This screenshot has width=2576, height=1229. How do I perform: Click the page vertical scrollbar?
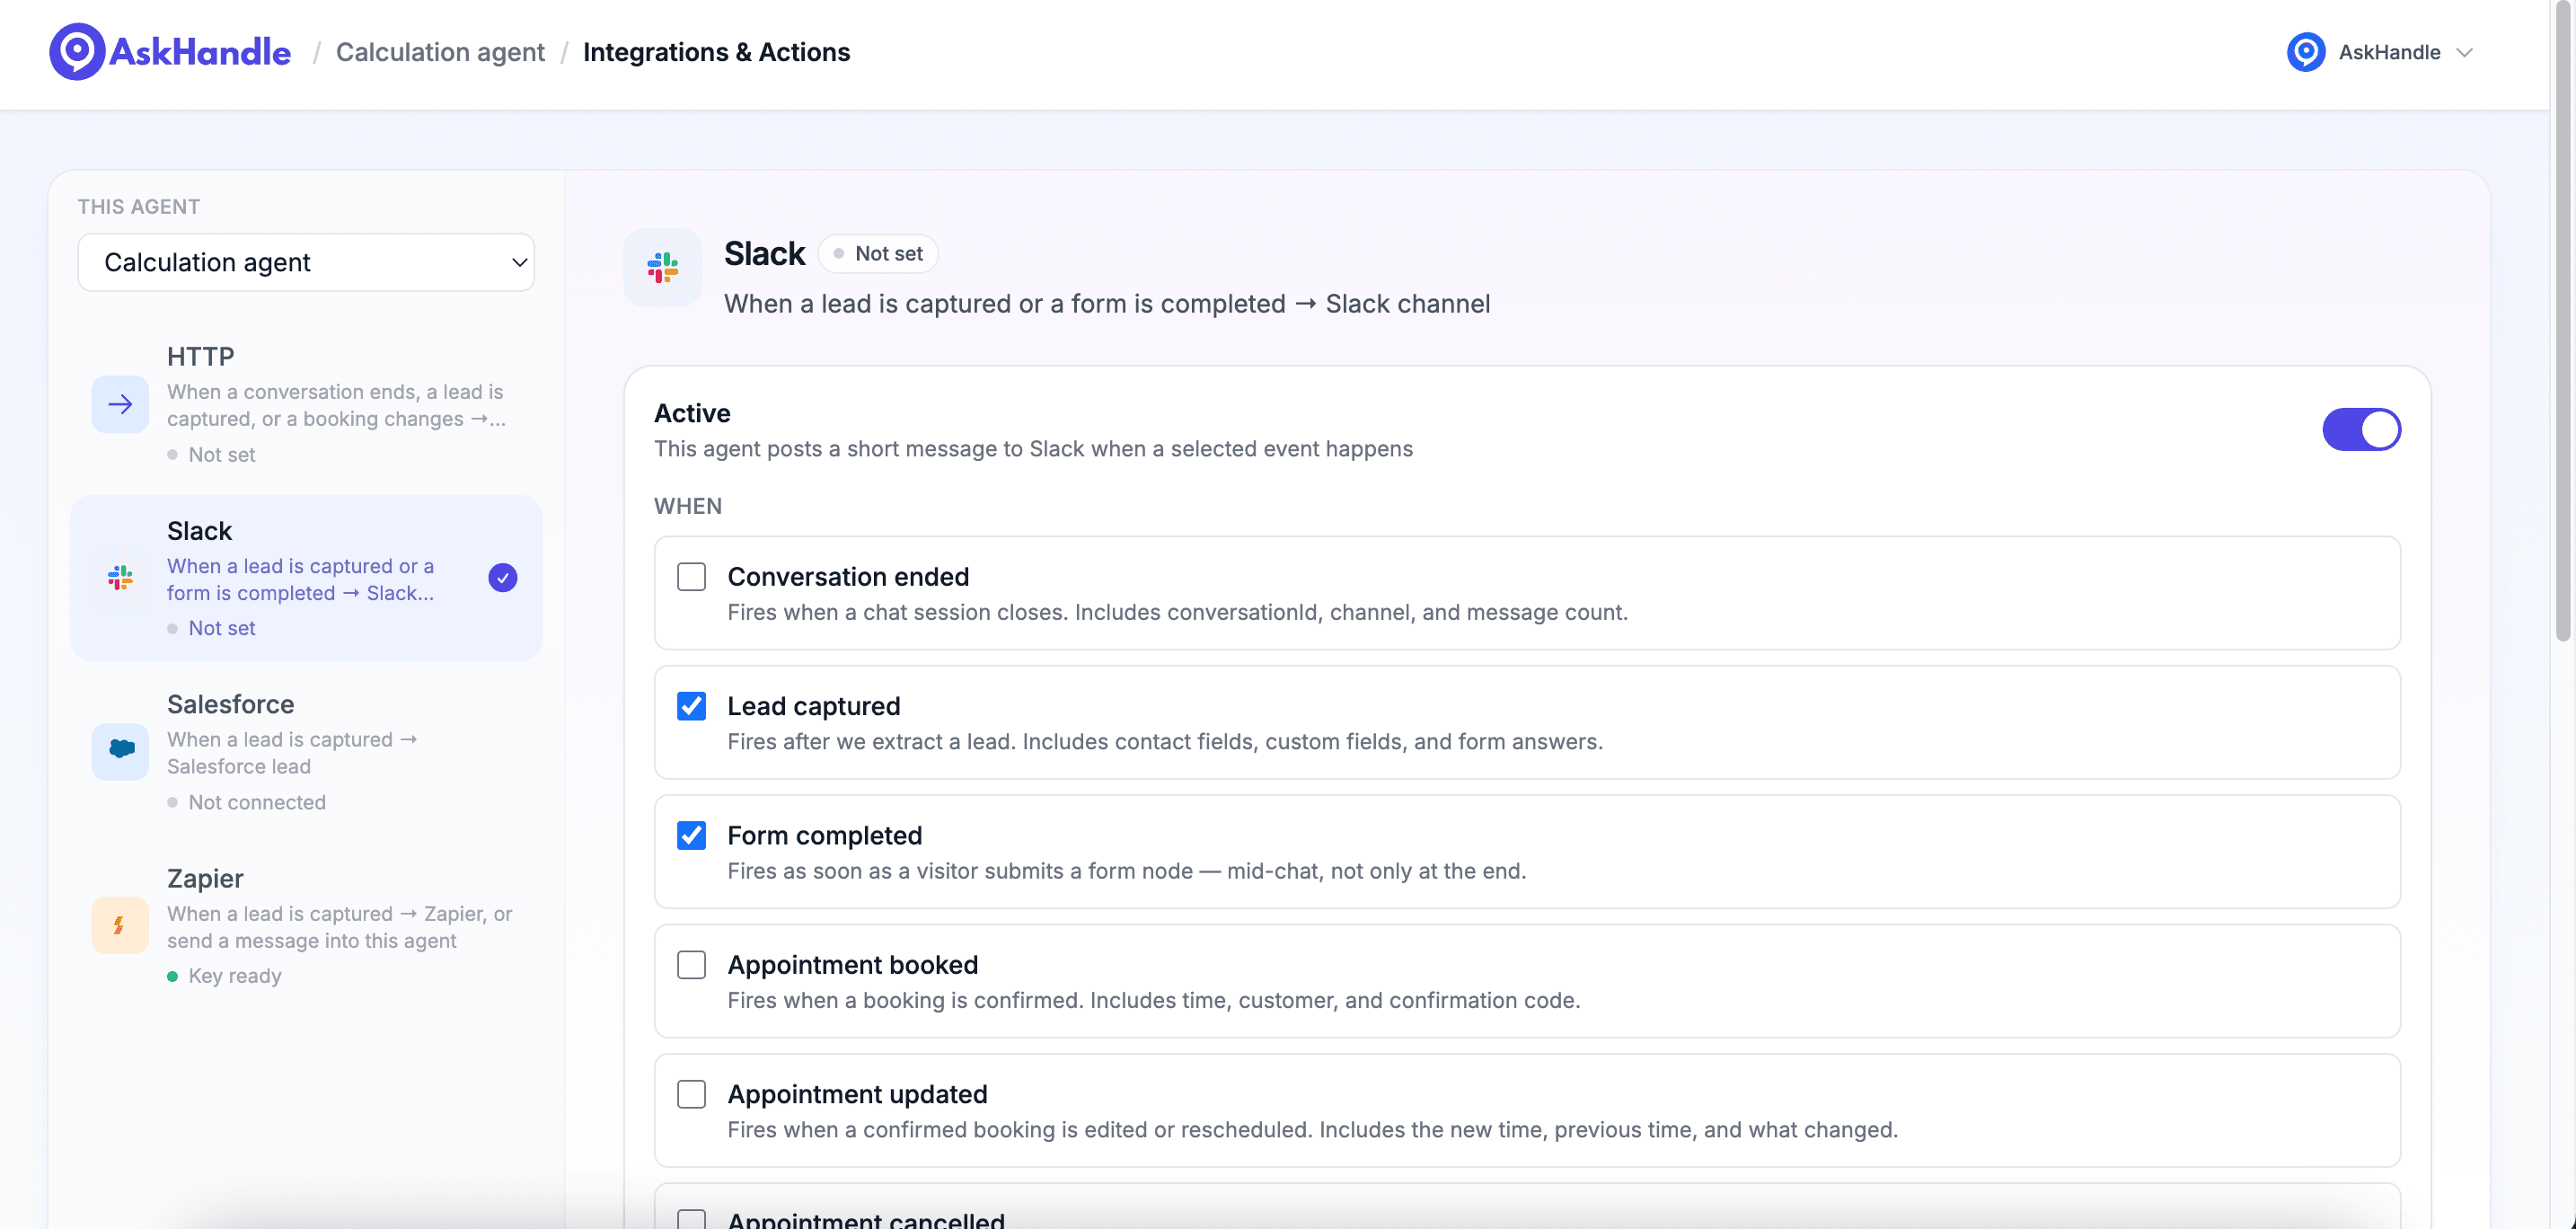click(2562, 320)
